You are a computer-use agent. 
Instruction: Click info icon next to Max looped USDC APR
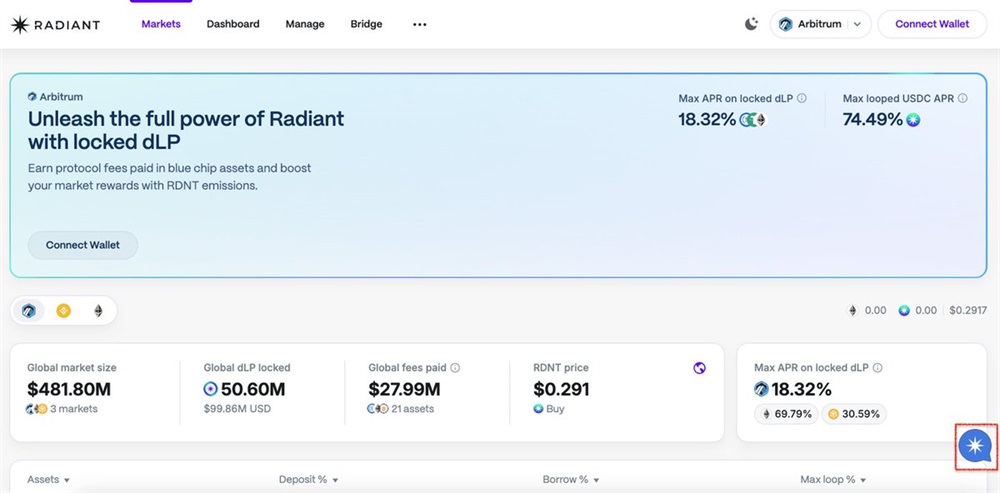coord(963,99)
